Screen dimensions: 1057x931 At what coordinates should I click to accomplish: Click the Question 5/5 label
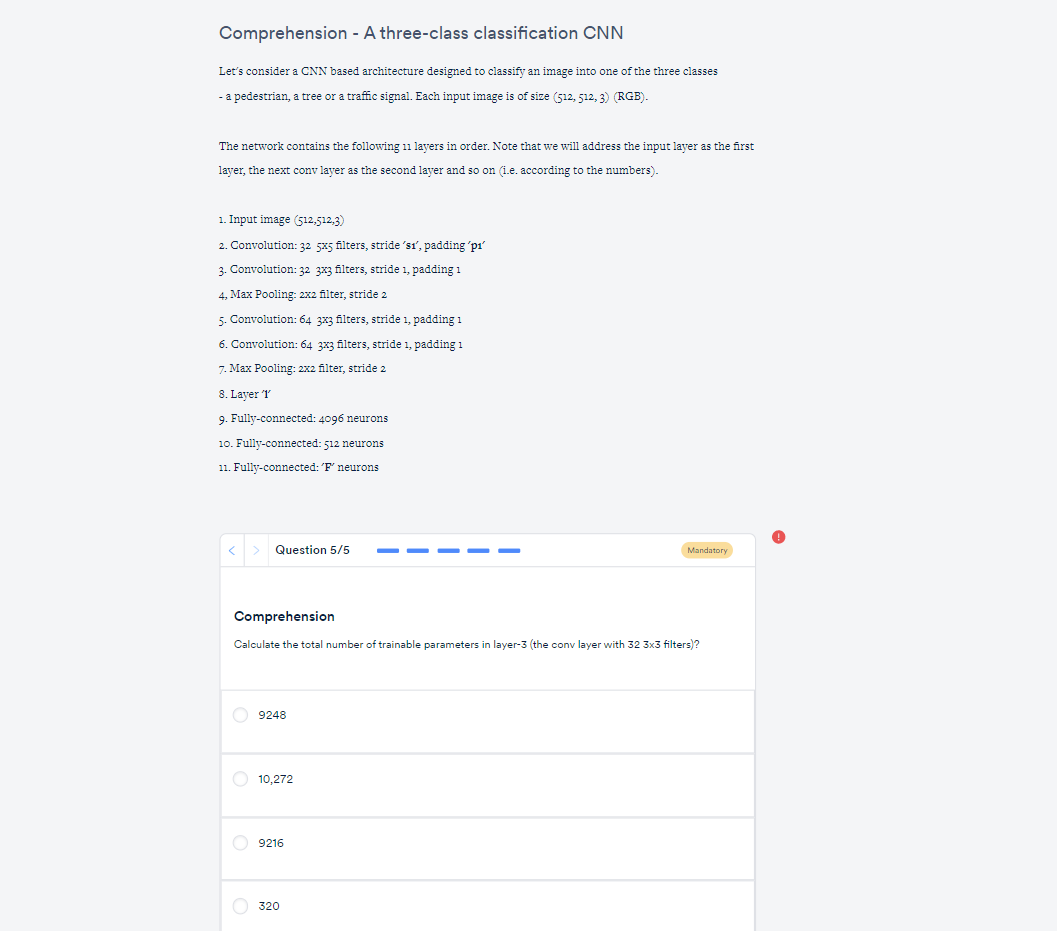pyautogui.click(x=311, y=549)
